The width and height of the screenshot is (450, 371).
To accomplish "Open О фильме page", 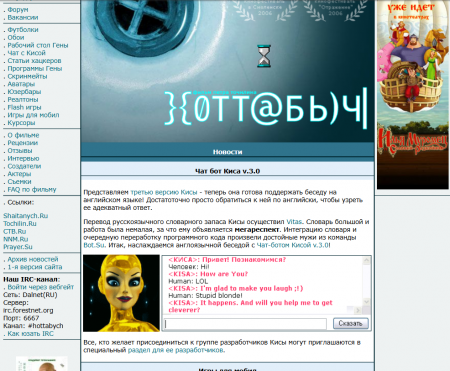I will point(23,135).
